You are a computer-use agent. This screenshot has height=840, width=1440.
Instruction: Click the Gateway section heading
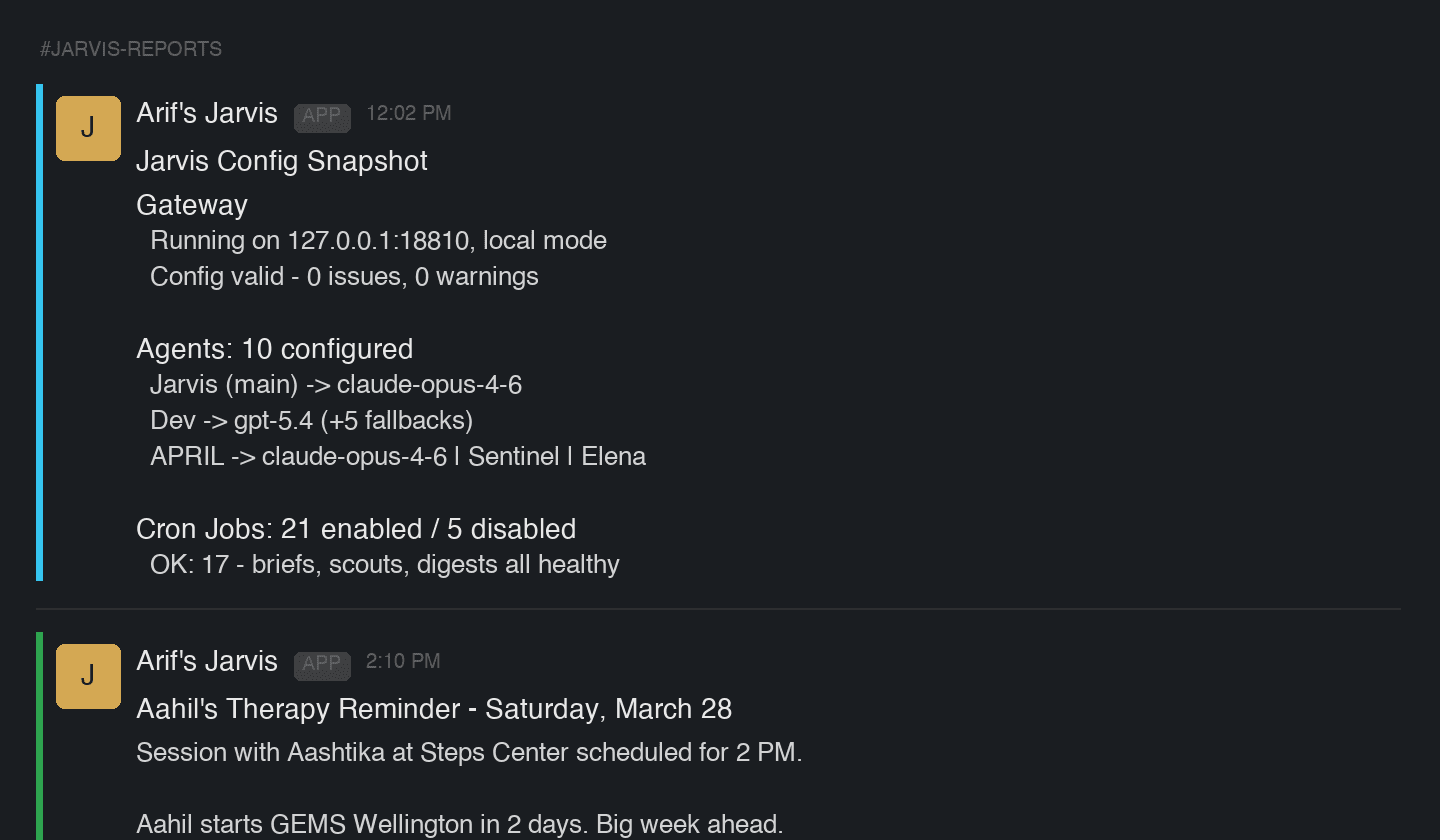[x=191, y=205]
